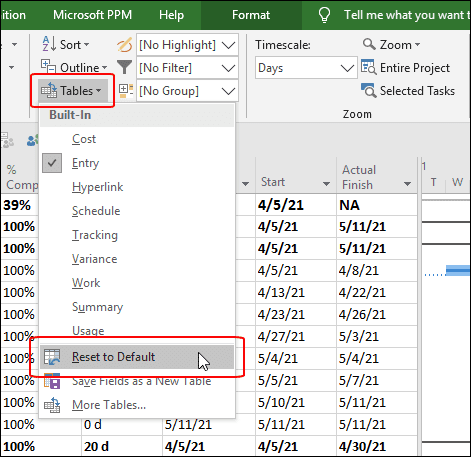Click the lightbulb Tell Me icon
471x457 pixels.
tap(324, 15)
